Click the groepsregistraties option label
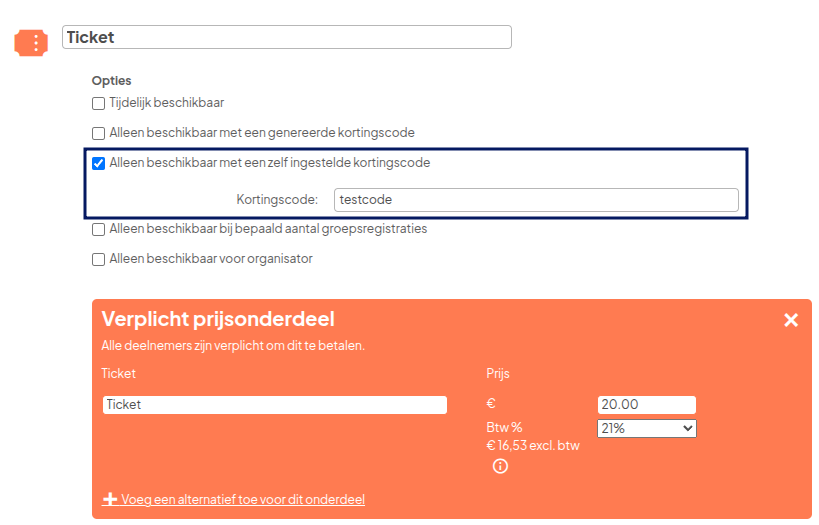Image resolution: width=819 pixels, height=525 pixels. click(267, 229)
